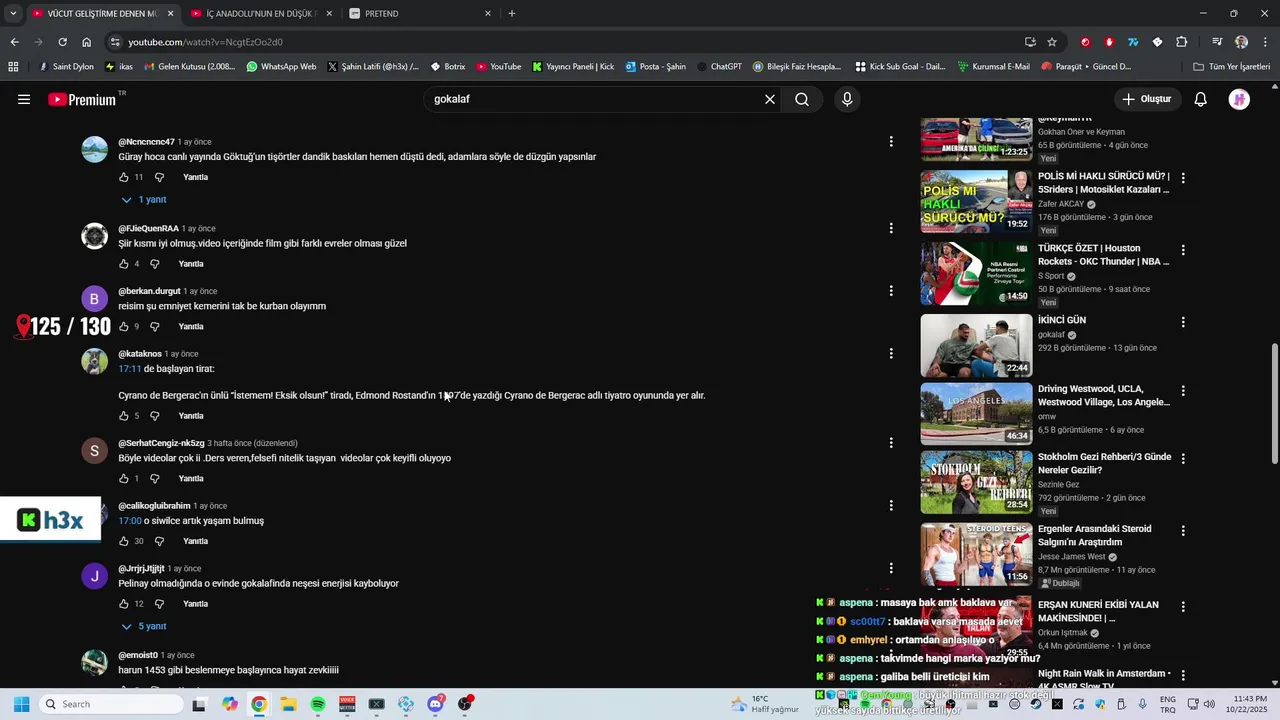The width and height of the screenshot is (1280, 720).
Task: Like the @calikogluibrahim comment
Action: click(124, 541)
